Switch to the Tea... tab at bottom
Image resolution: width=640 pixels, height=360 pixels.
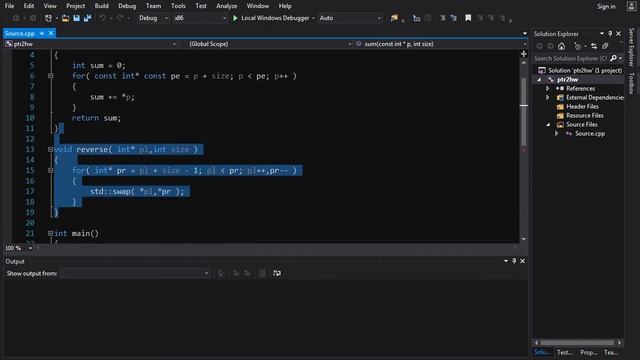click(x=611, y=352)
